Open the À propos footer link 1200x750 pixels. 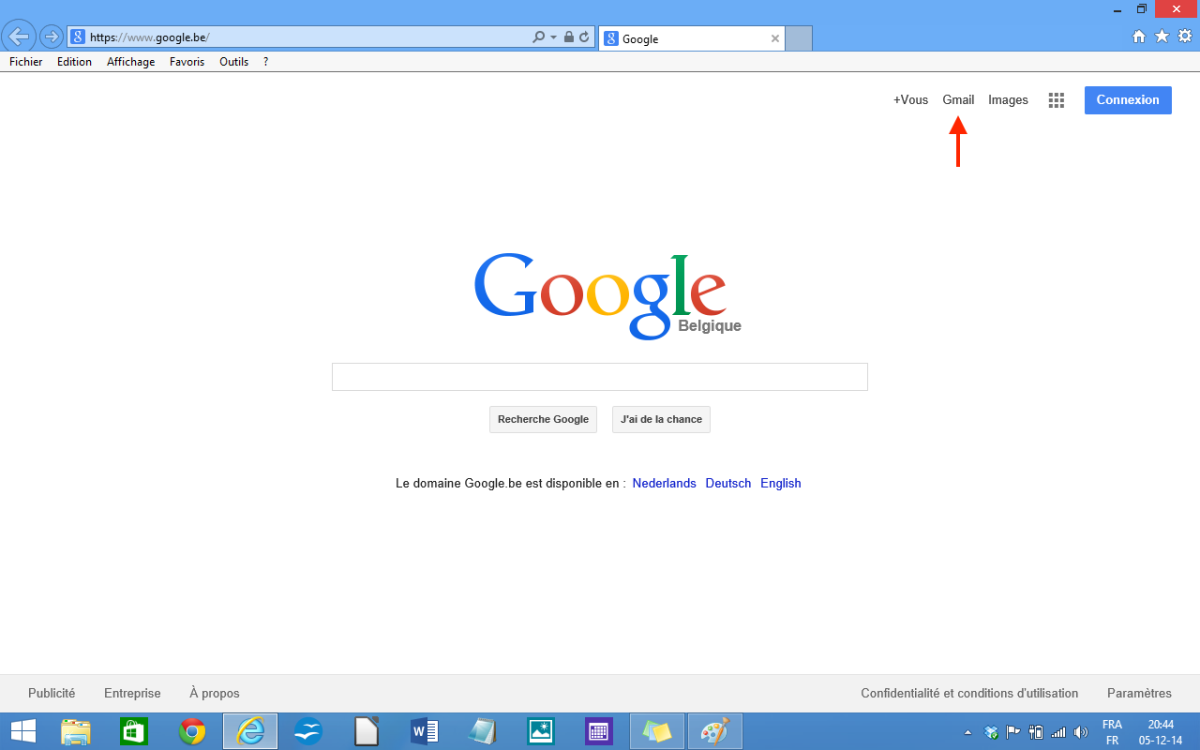(214, 693)
